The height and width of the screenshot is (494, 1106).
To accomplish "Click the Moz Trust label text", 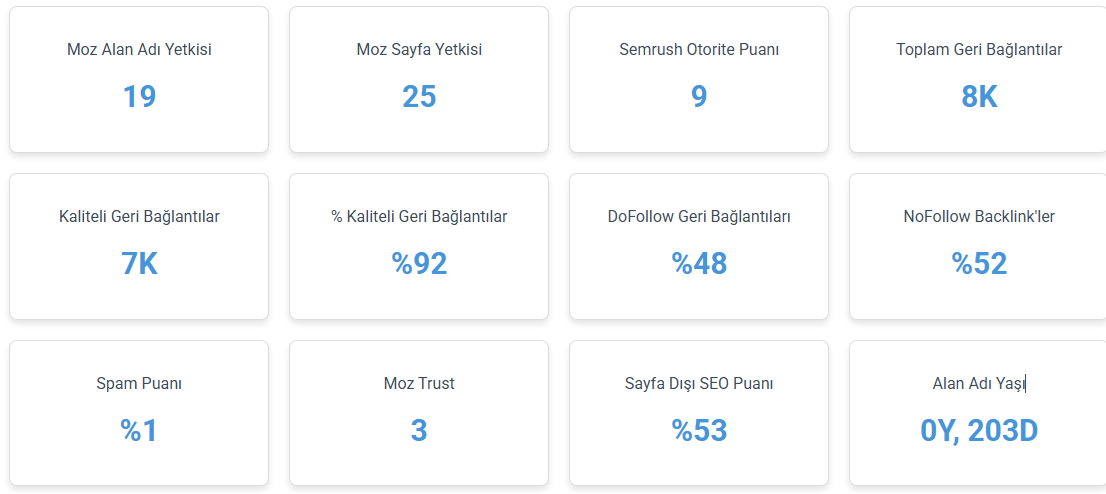I will (419, 384).
